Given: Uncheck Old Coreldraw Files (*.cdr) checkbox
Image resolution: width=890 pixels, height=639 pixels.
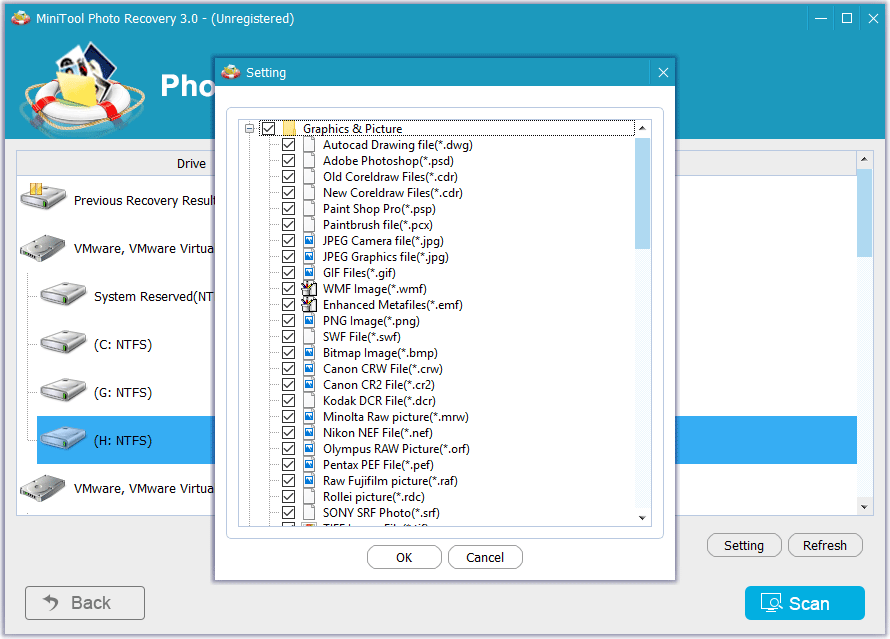Looking at the screenshot, I should (x=288, y=176).
